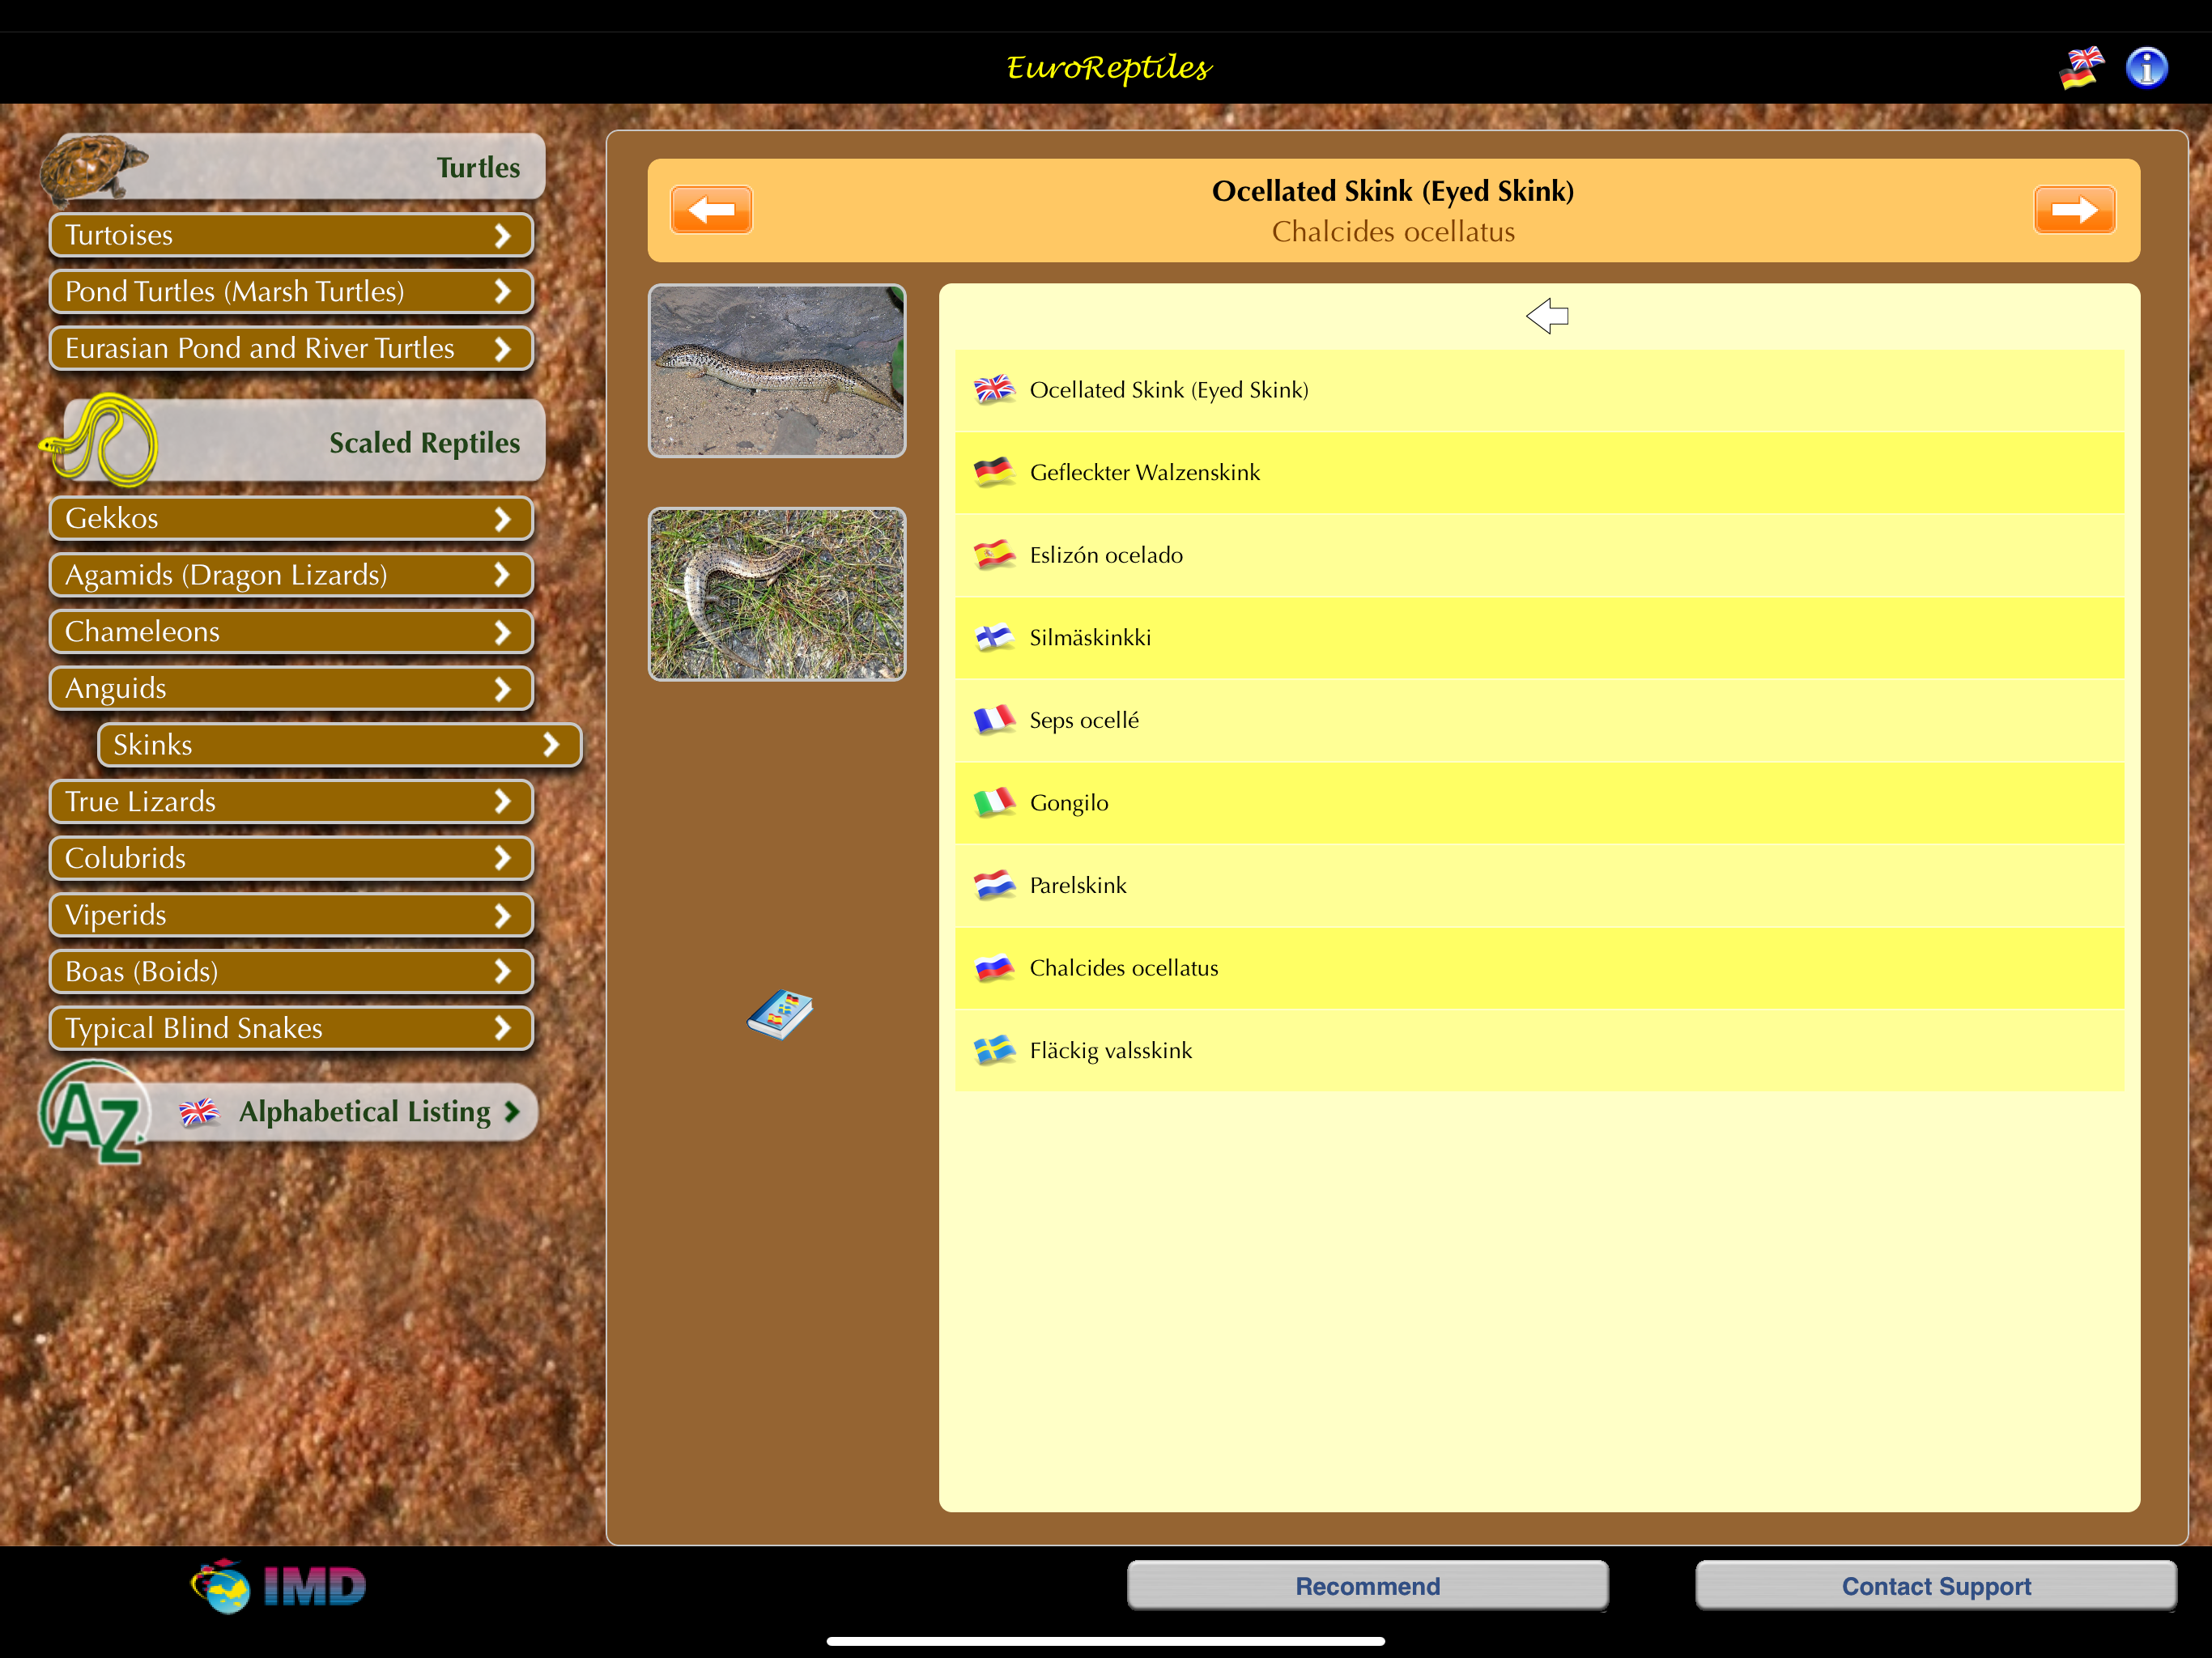The width and height of the screenshot is (2212, 1658).
Task: Expand the Colubrids chevron
Action: tap(503, 858)
